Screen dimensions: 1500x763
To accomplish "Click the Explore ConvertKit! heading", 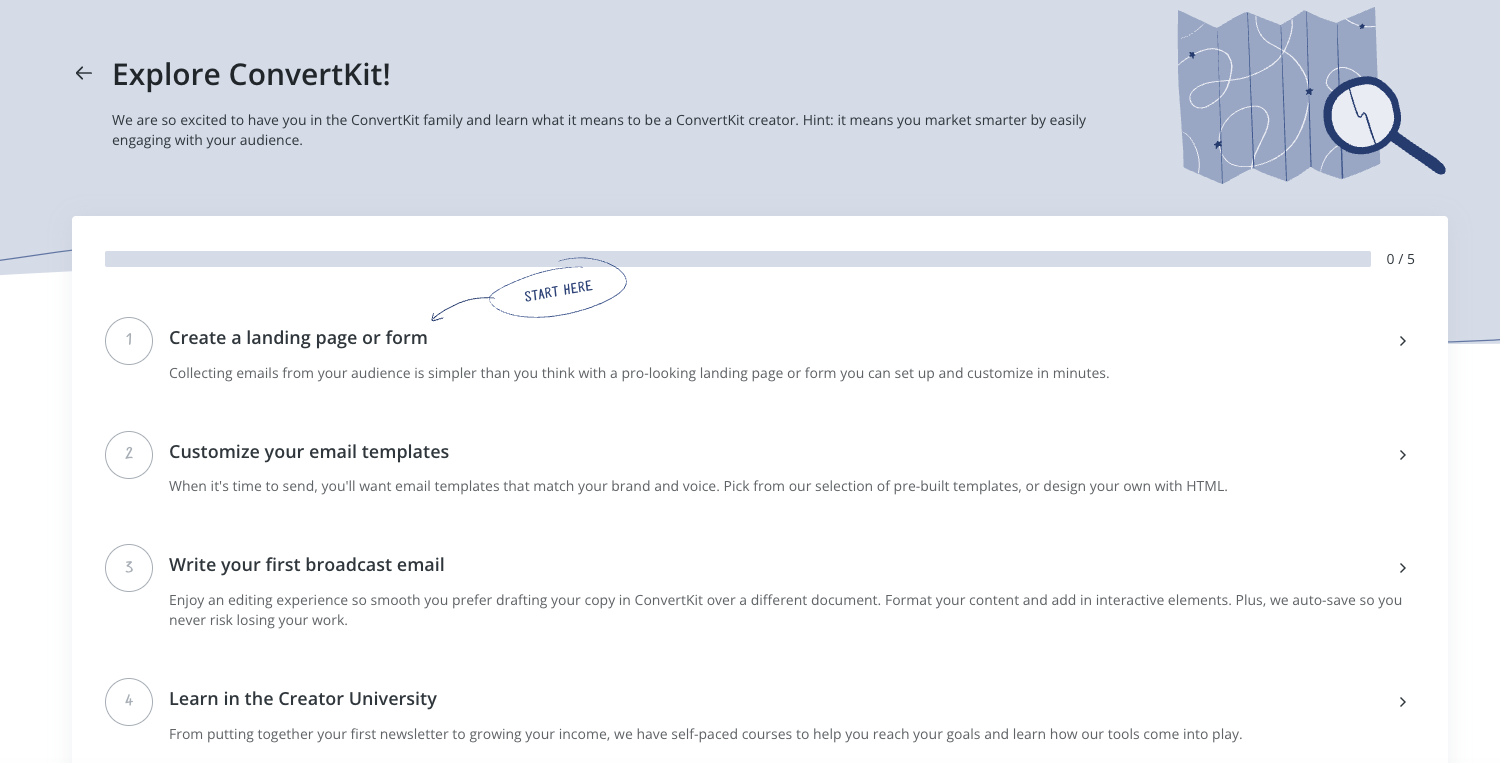I will tap(251, 74).
